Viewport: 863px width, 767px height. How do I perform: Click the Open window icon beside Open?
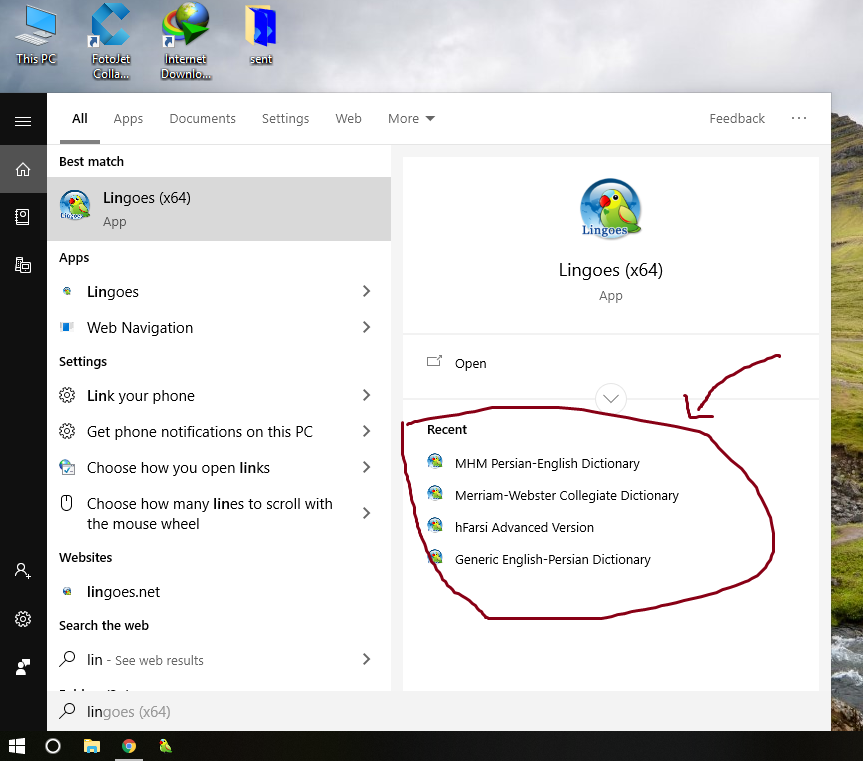pos(434,361)
